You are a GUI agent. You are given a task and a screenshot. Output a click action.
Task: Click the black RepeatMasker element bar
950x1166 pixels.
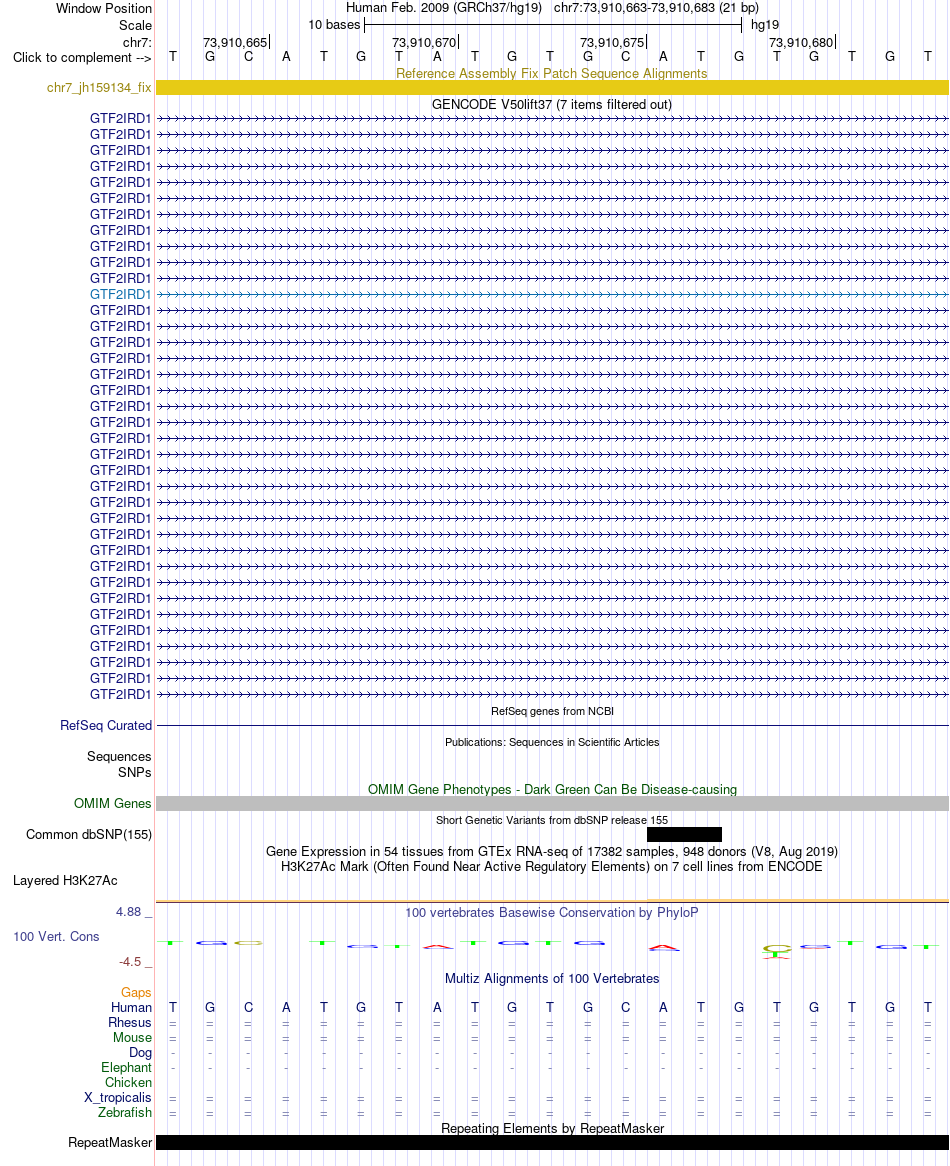tap(552, 1142)
